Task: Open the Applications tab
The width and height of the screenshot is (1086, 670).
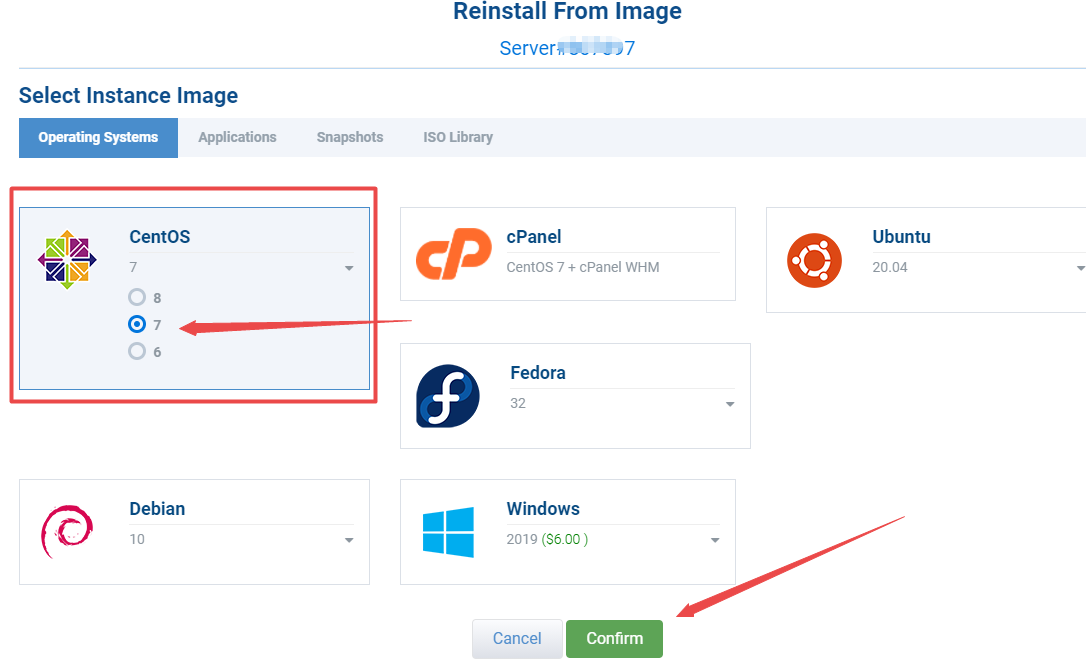Action: (x=238, y=137)
